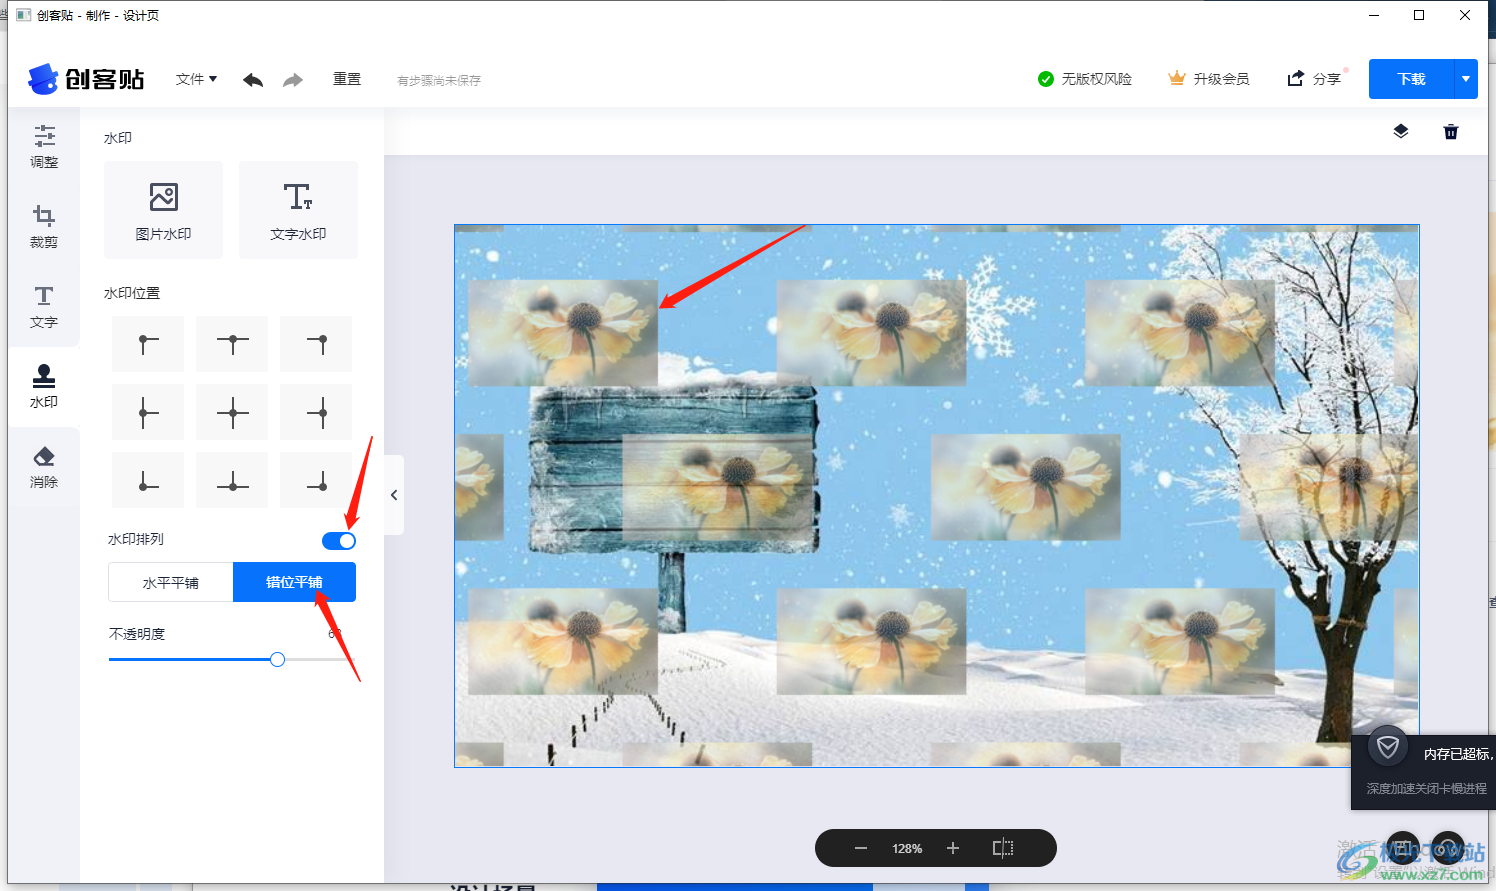
Task: Redo the last step
Action: (293, 80)
